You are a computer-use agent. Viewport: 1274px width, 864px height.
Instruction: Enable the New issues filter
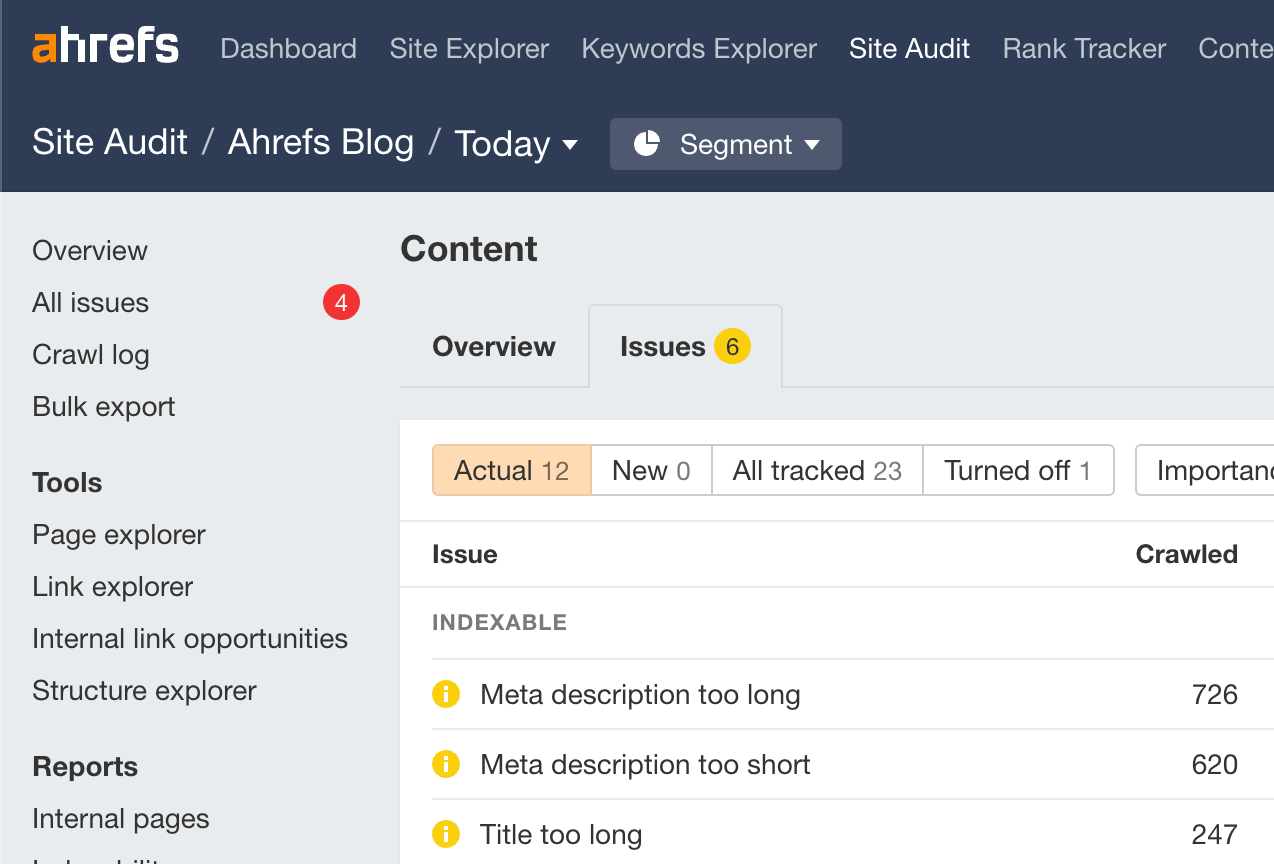[x=651, y=470]
